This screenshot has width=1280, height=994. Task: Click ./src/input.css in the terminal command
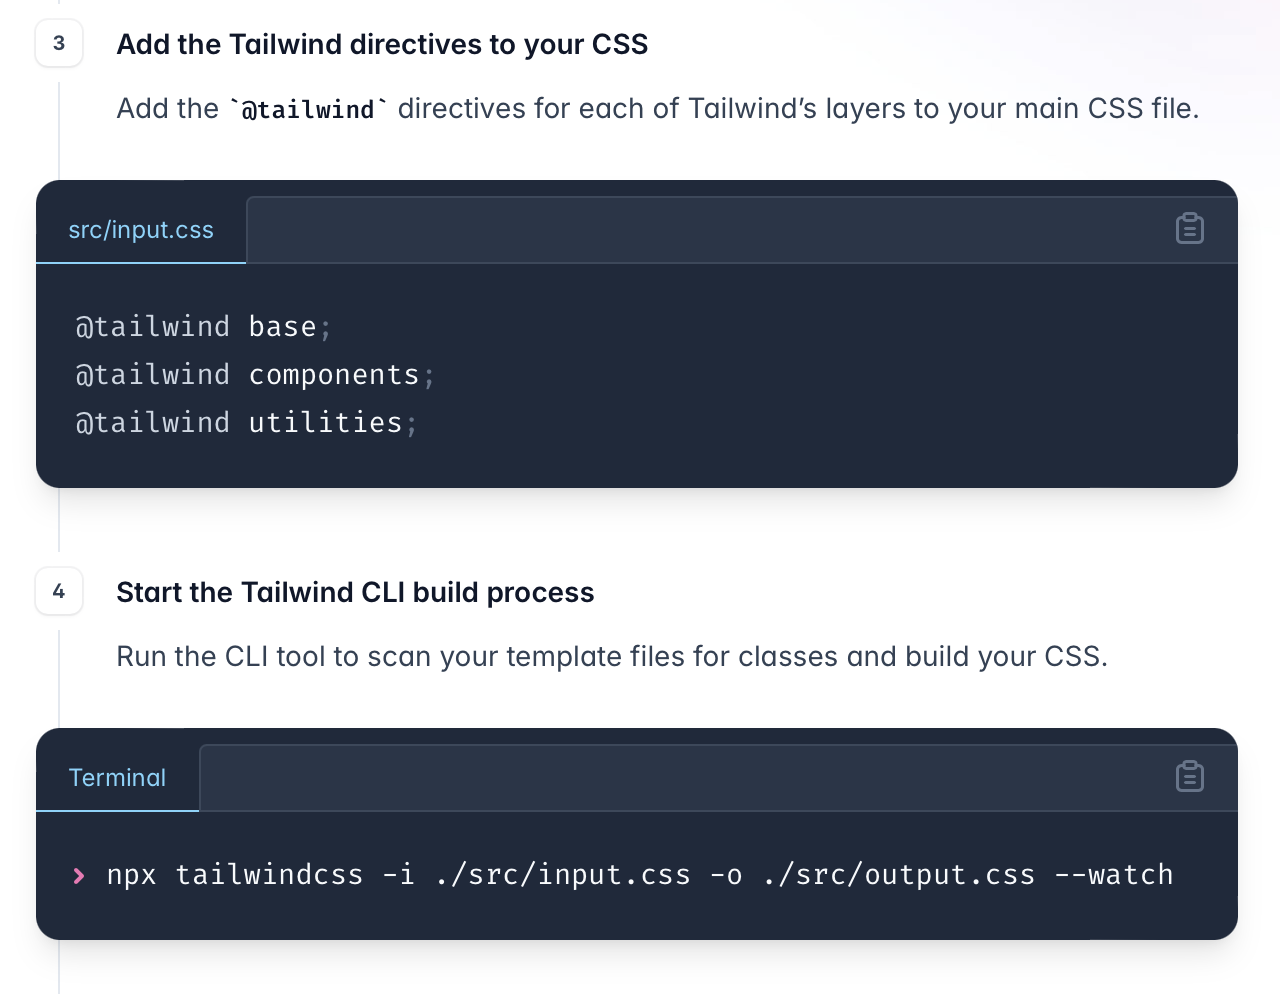(562, 875)
